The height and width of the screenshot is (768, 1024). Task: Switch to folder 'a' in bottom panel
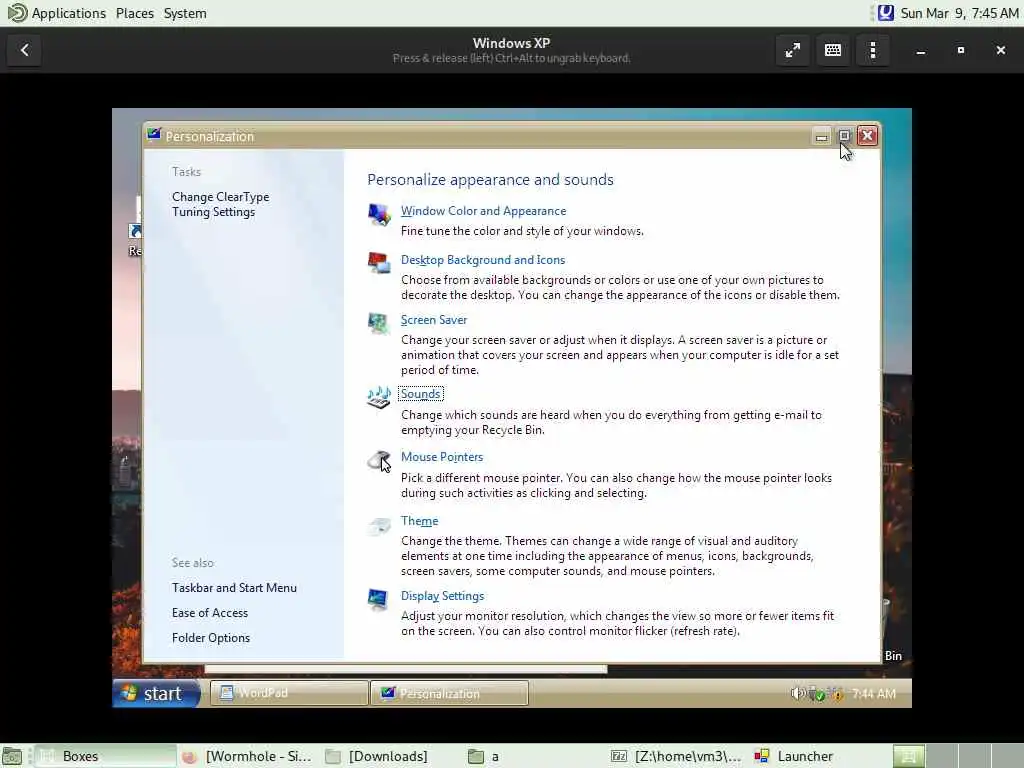[534, 756]
